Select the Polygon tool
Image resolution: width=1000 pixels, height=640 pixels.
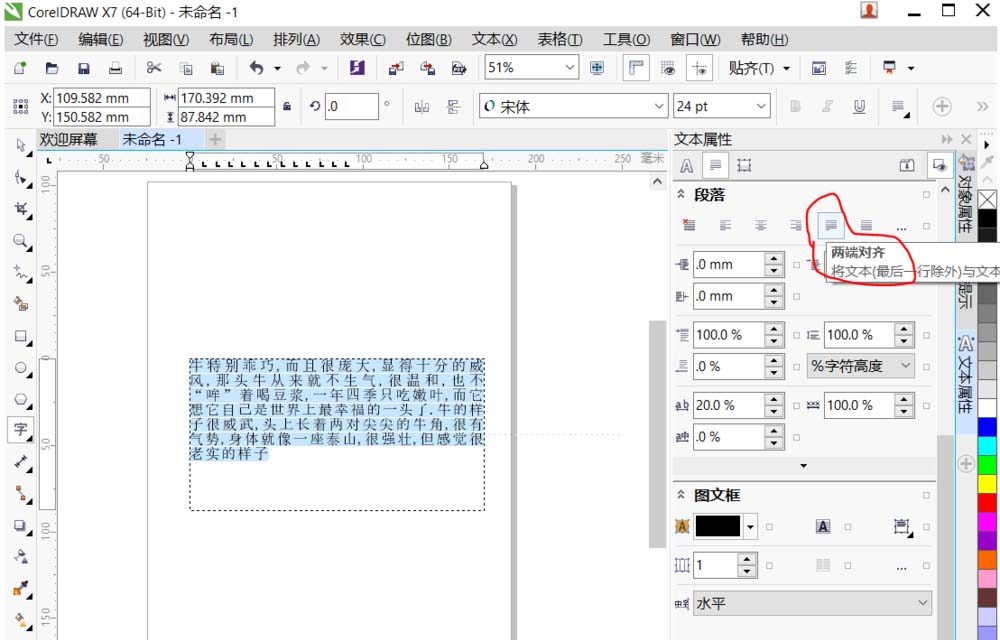click(x=21, y=399)
